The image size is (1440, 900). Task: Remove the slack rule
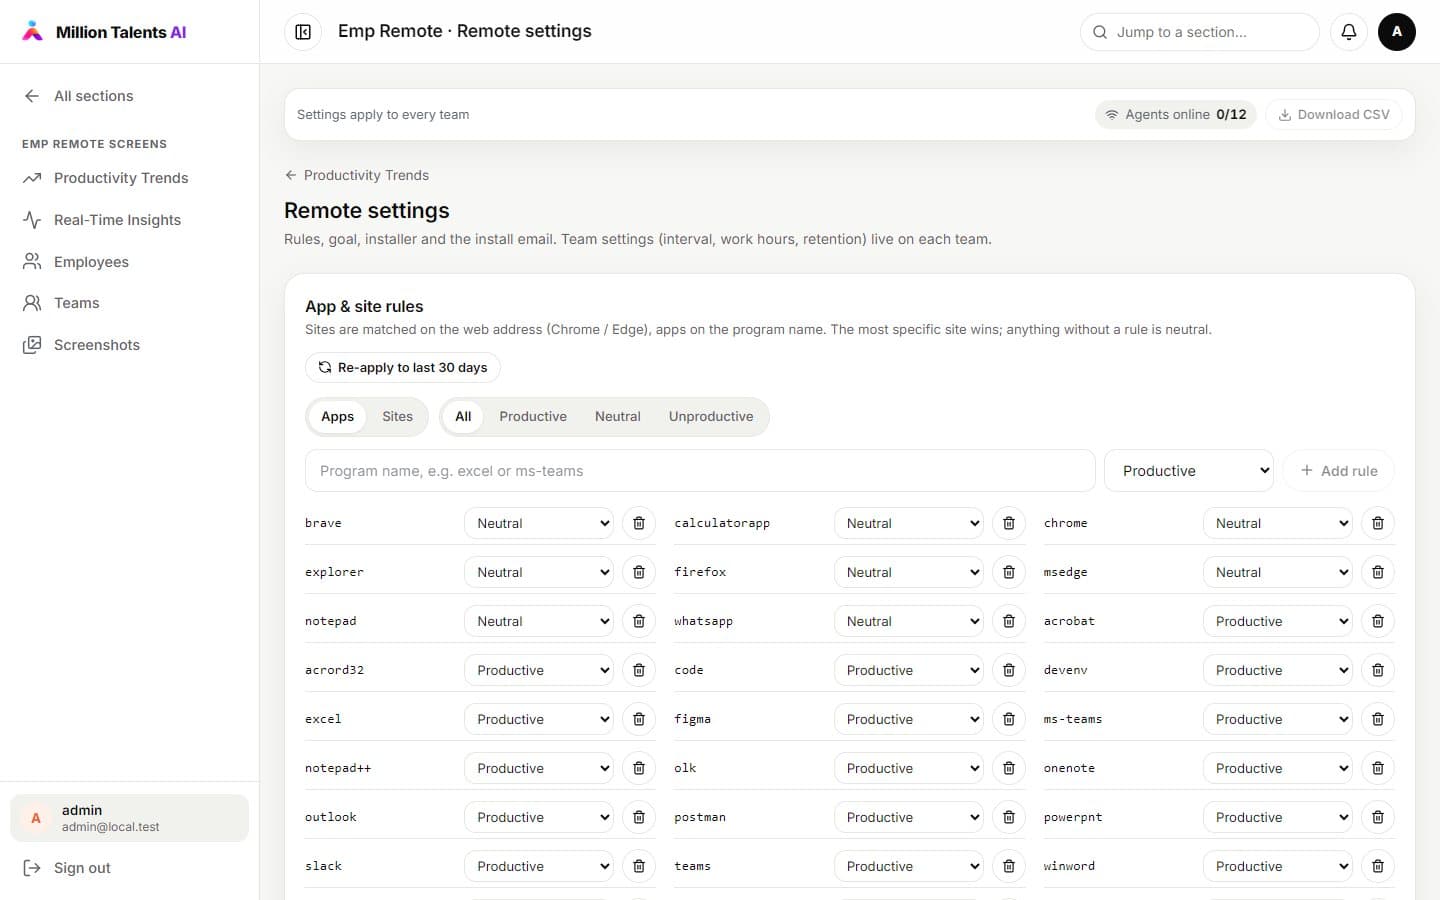[x=639, y=866]
